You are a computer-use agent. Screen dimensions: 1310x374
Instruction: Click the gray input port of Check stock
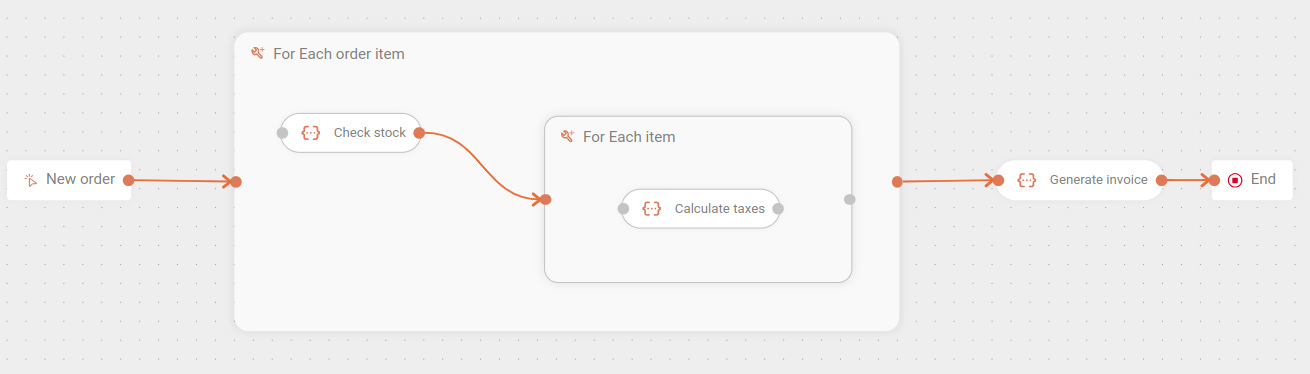[283, 133]
